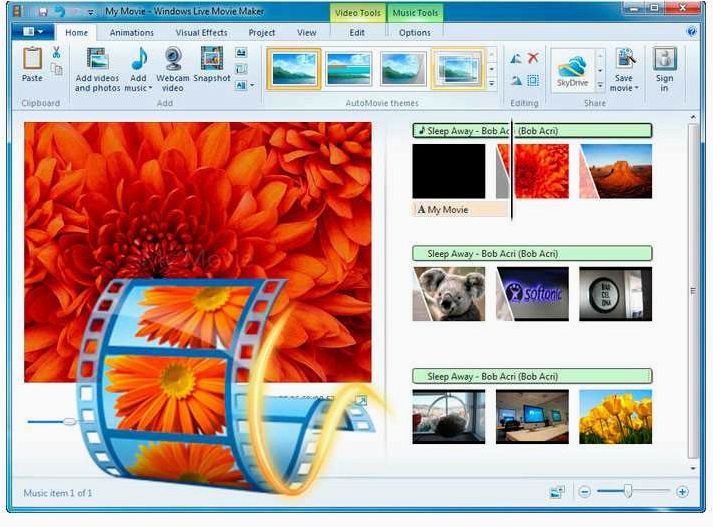
Task: Click the Sign in icon
Action: [x=665, y=70]
